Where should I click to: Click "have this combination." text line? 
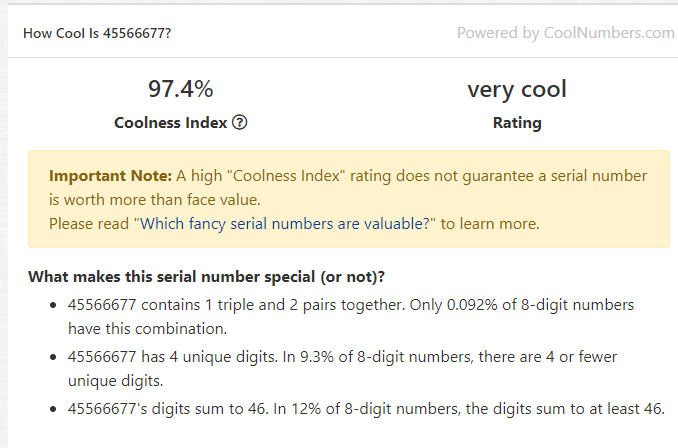[147, 329]
